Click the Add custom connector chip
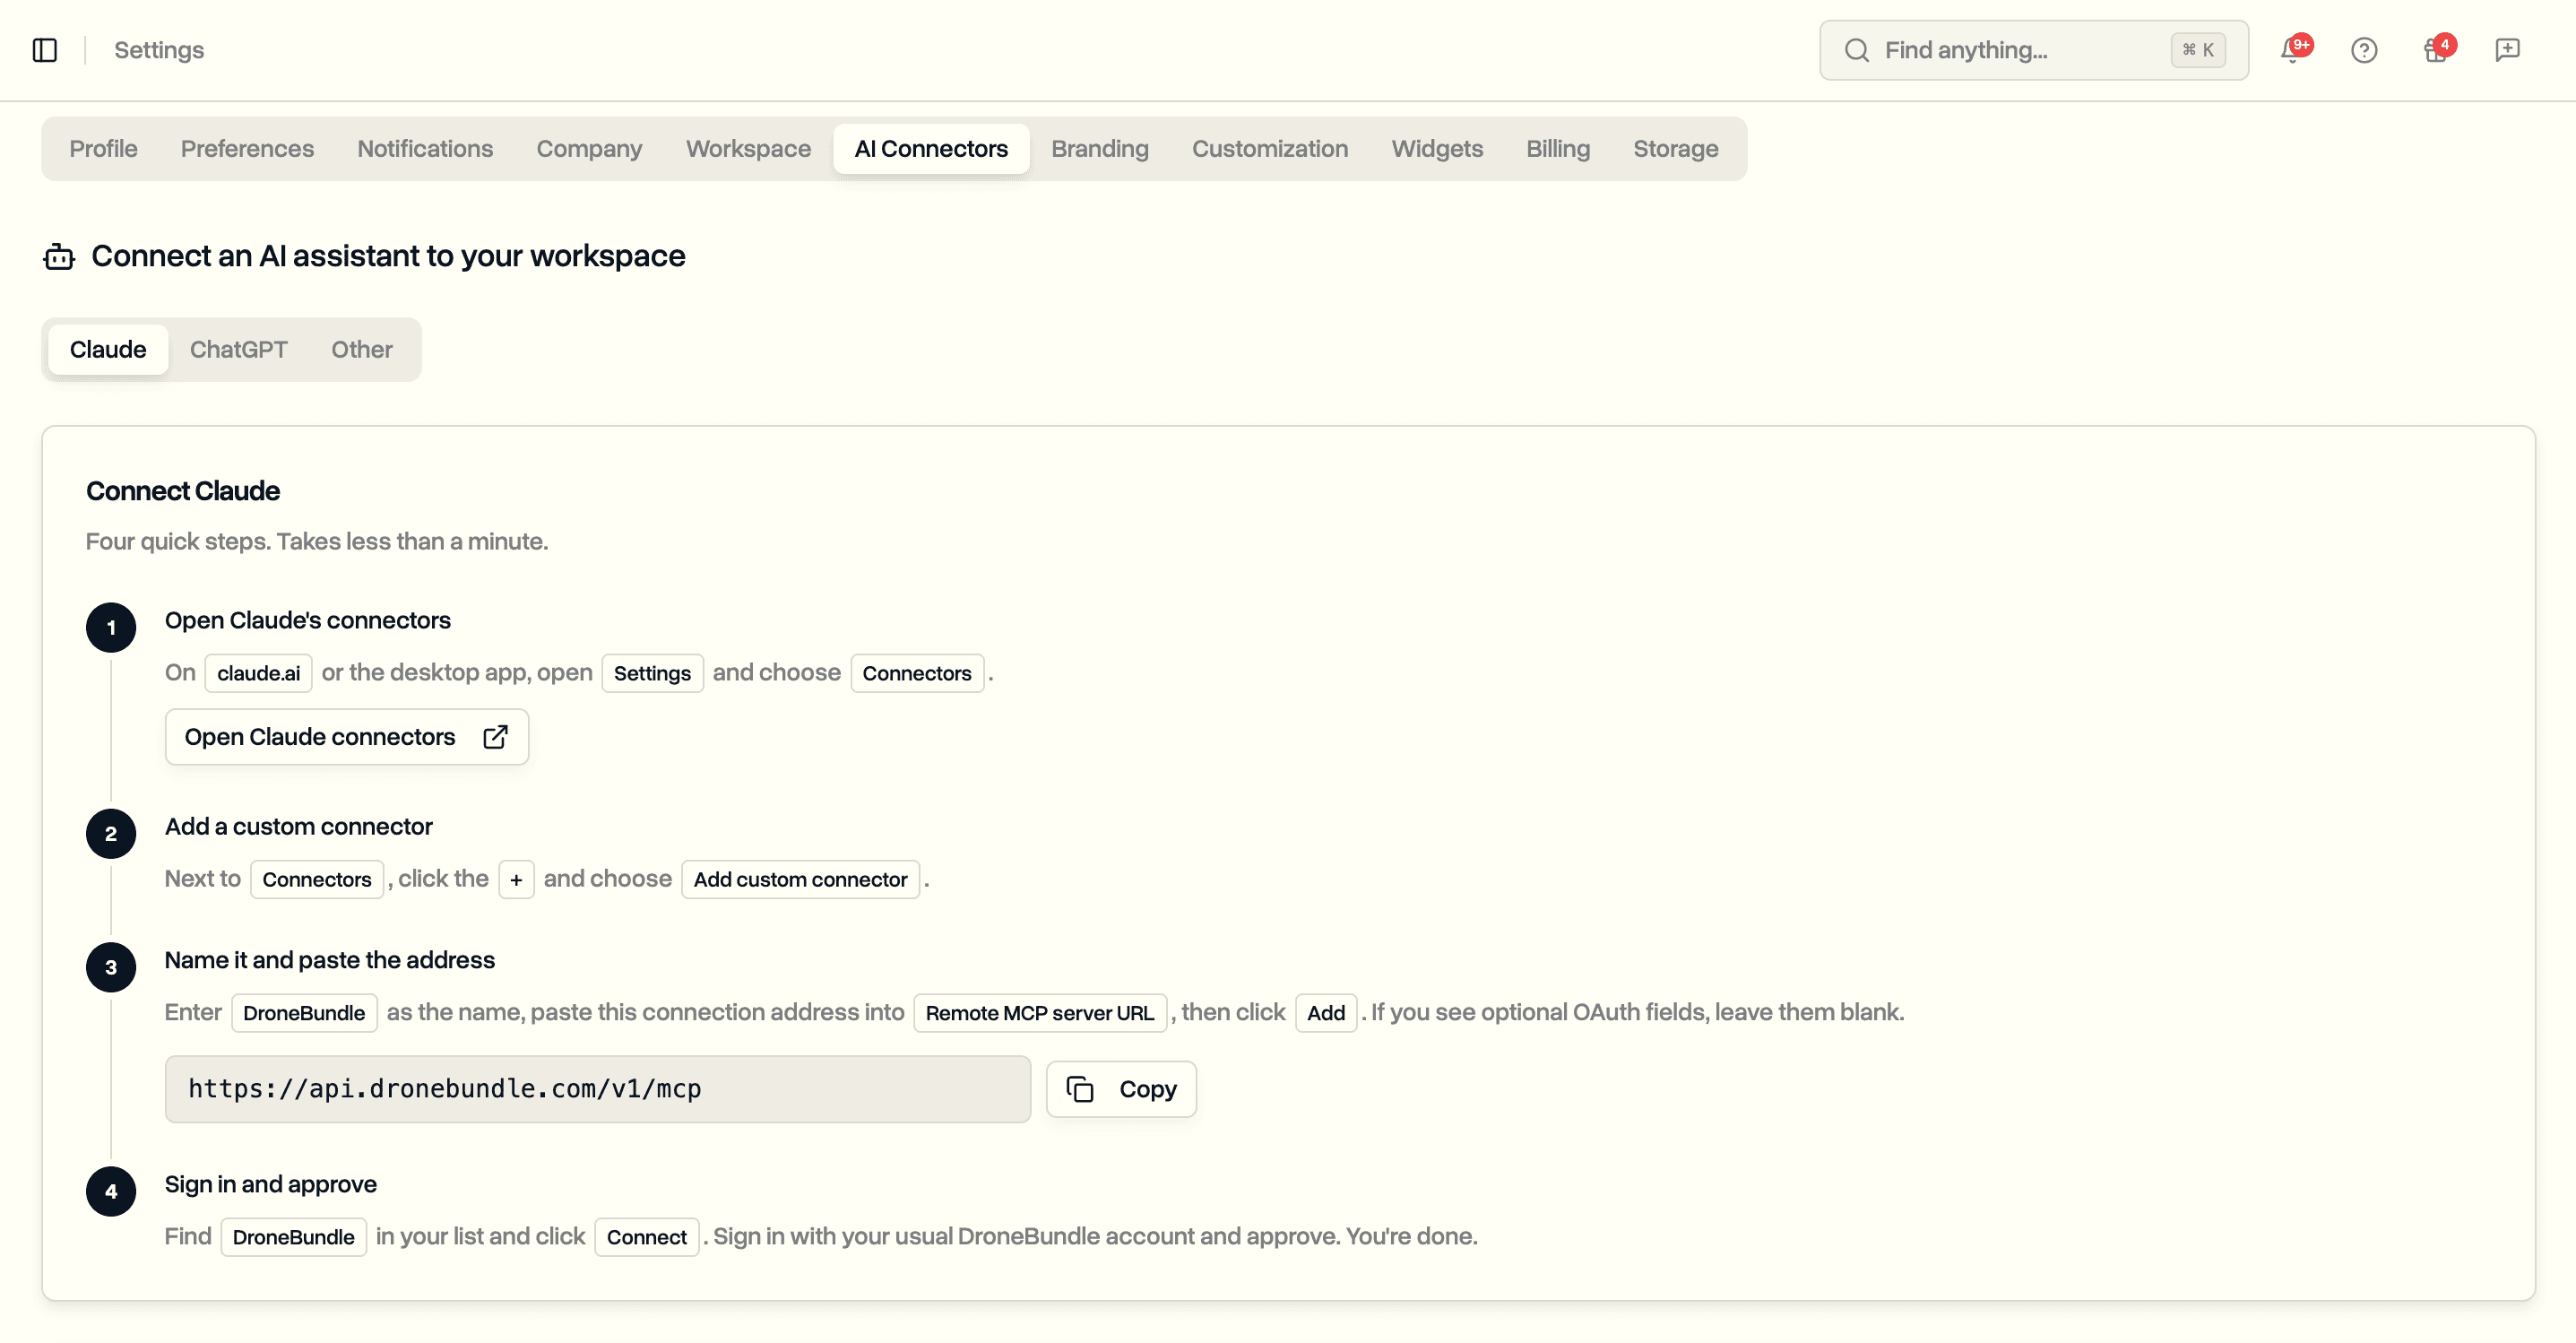Image resolution: width=2576 pixels, height=1343 pixels. (800, 879)
